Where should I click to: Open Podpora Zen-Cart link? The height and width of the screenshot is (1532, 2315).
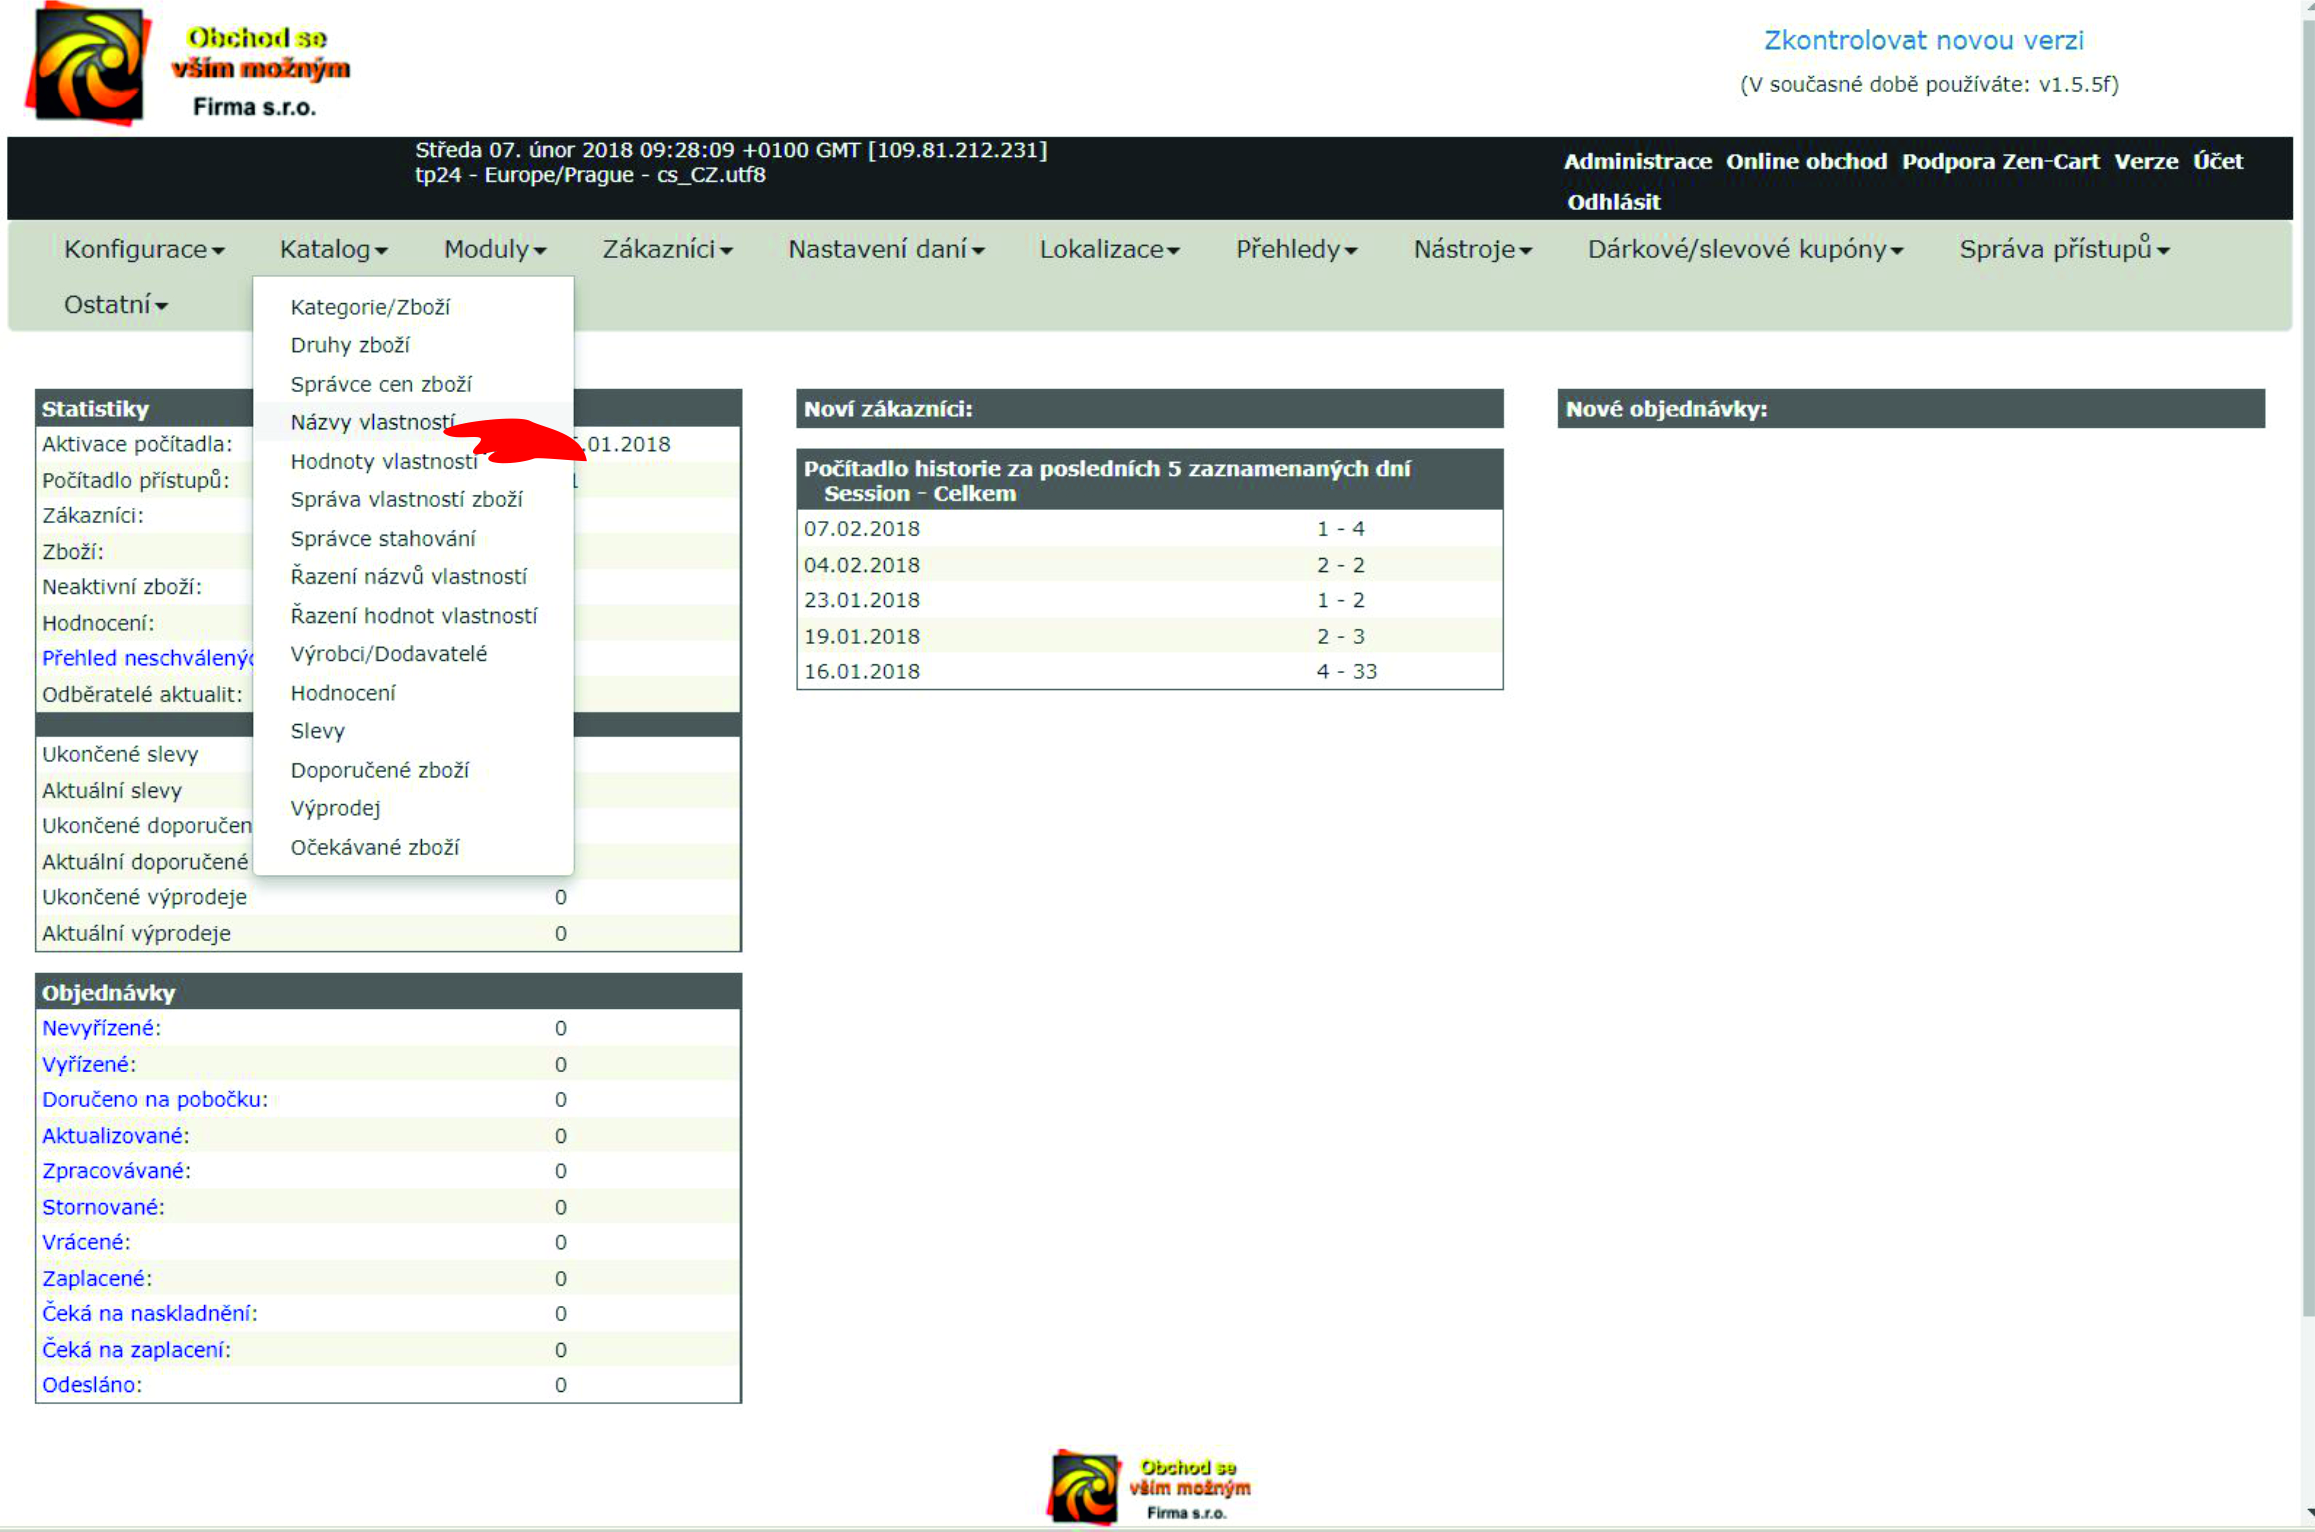tap(2000, 161)
